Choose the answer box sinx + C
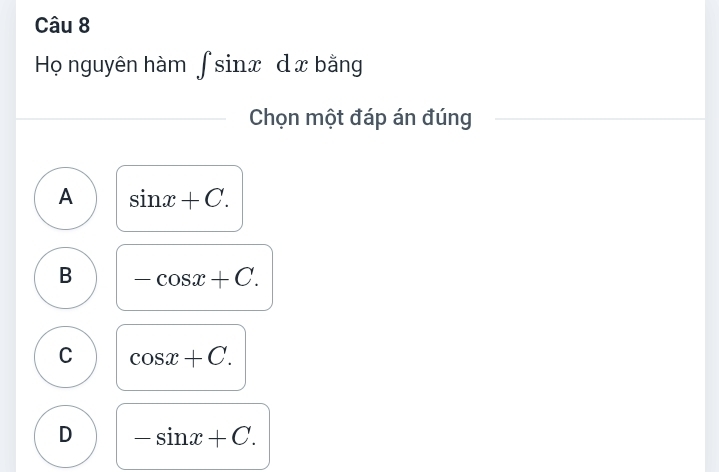 click(x=179, y=198)
